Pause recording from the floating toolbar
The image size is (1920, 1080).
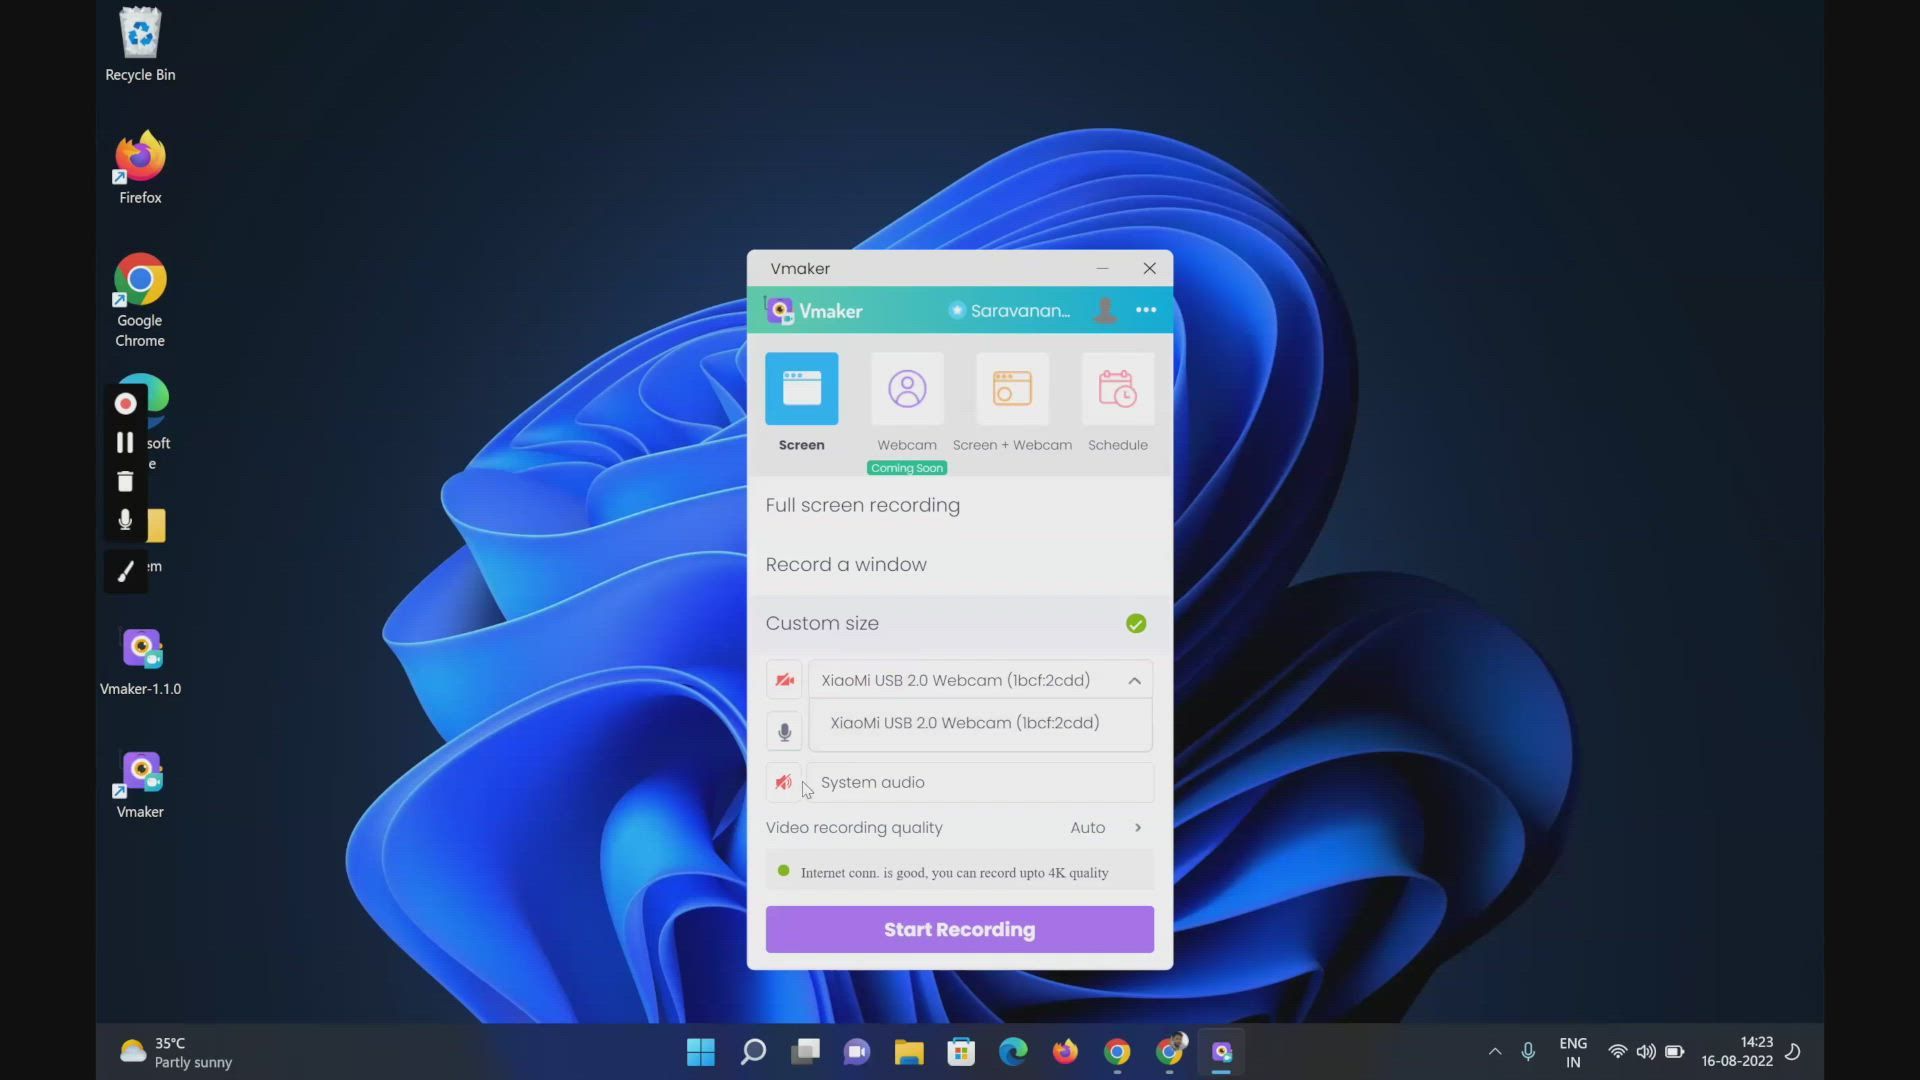[125, 442]
